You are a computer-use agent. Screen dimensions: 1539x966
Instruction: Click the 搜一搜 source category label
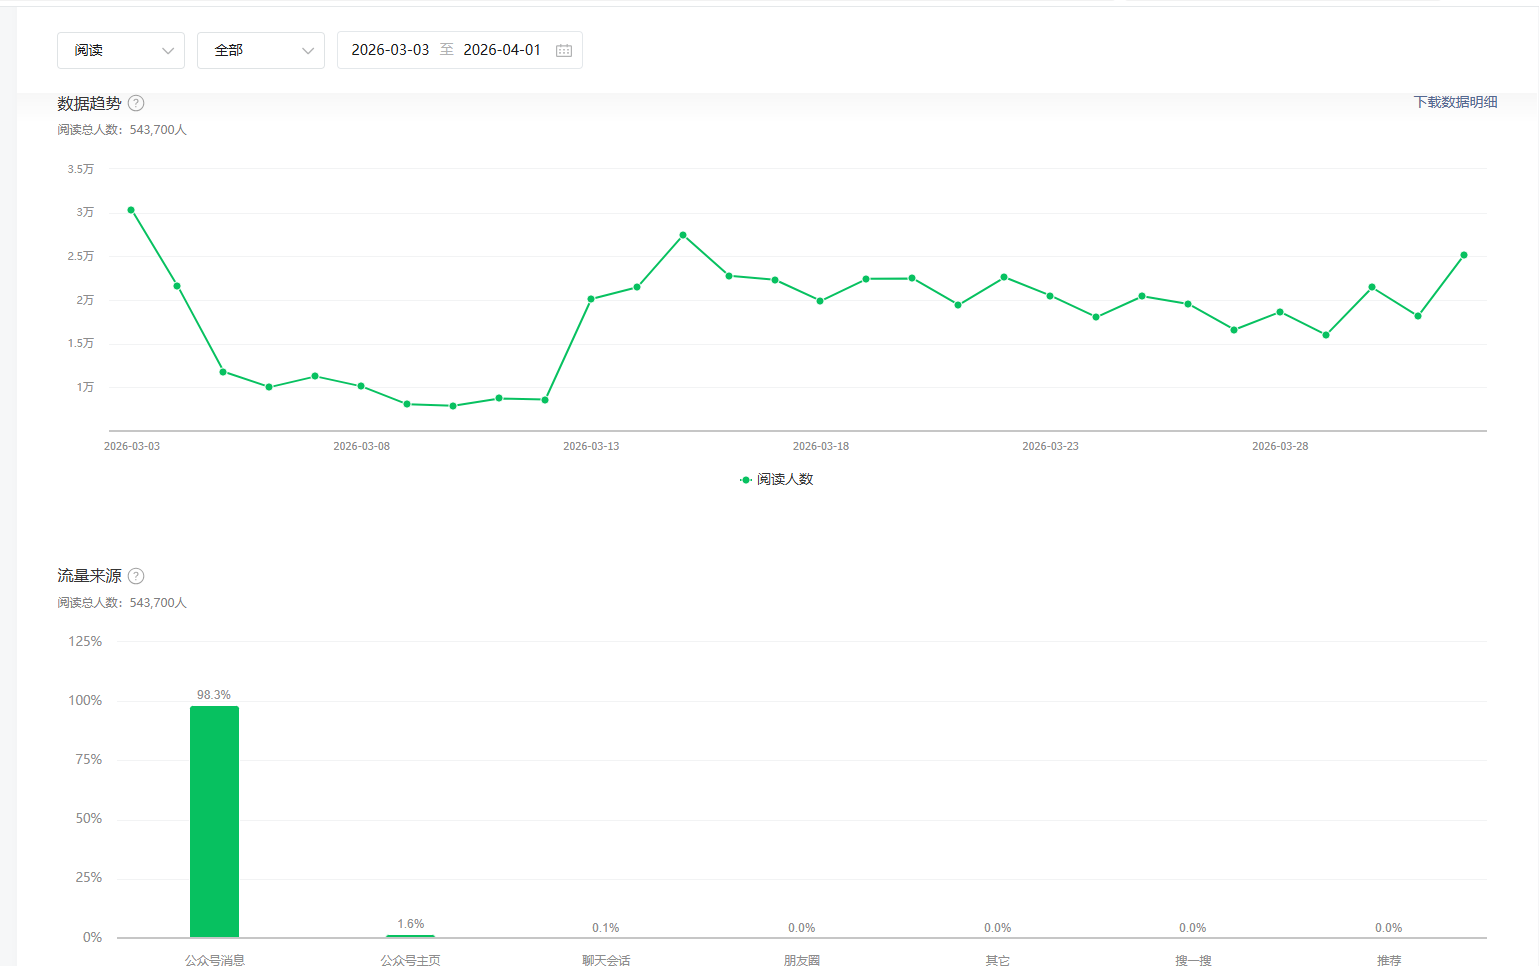pyautogui.click(x=1193, y=960)
